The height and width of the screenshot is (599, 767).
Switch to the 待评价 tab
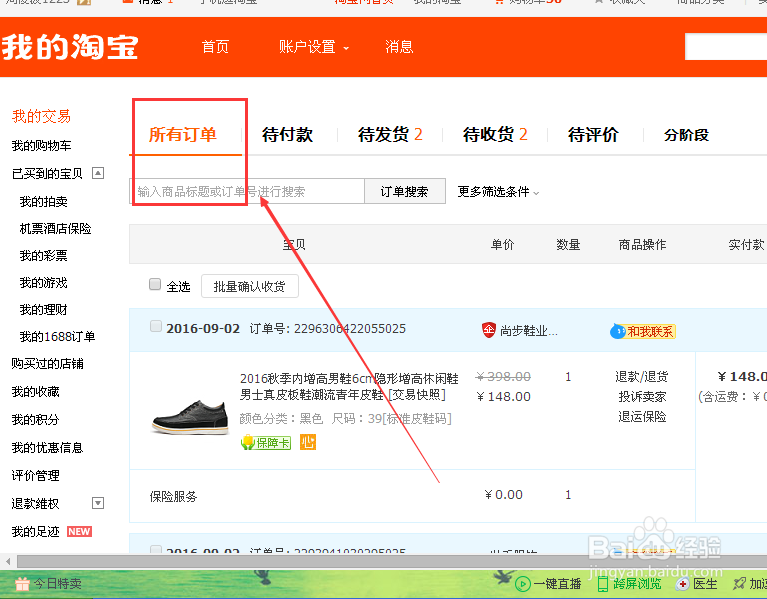(x=593, y=134)
